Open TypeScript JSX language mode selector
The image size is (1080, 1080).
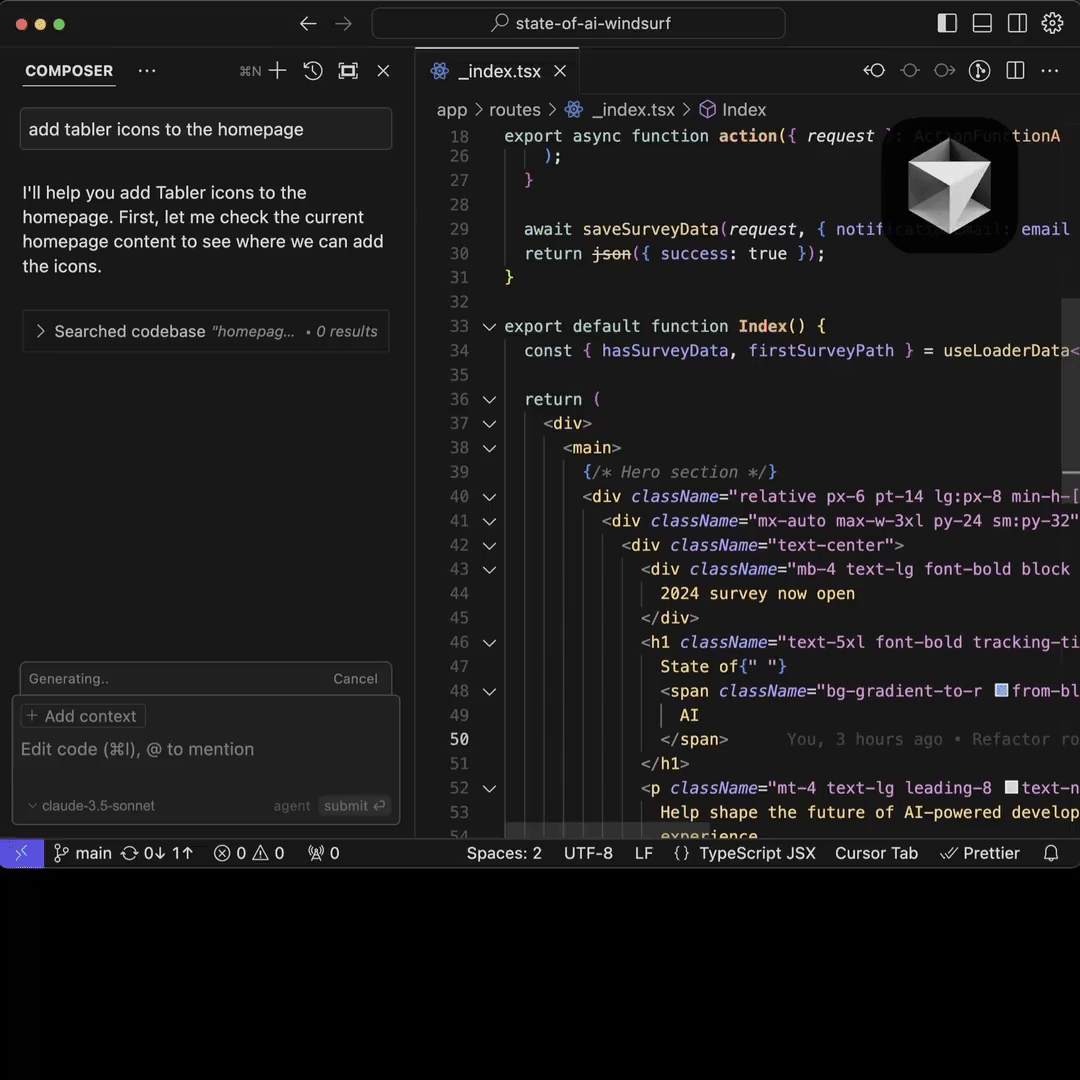tap(756, 853)
